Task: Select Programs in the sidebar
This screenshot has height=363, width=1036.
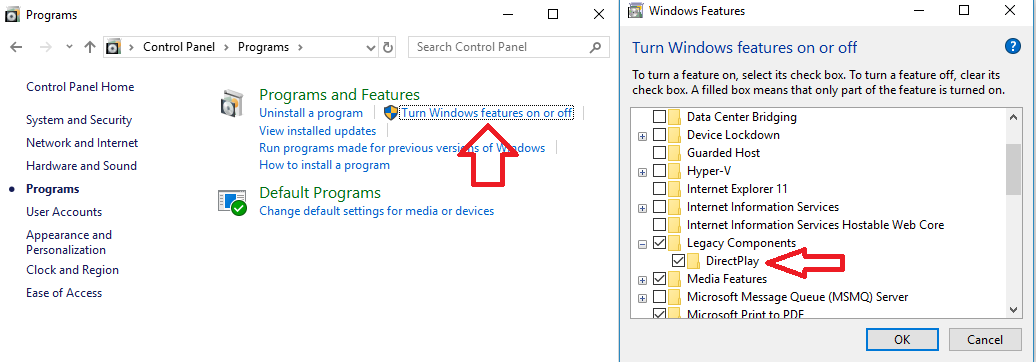Action: tap(52, 189)
